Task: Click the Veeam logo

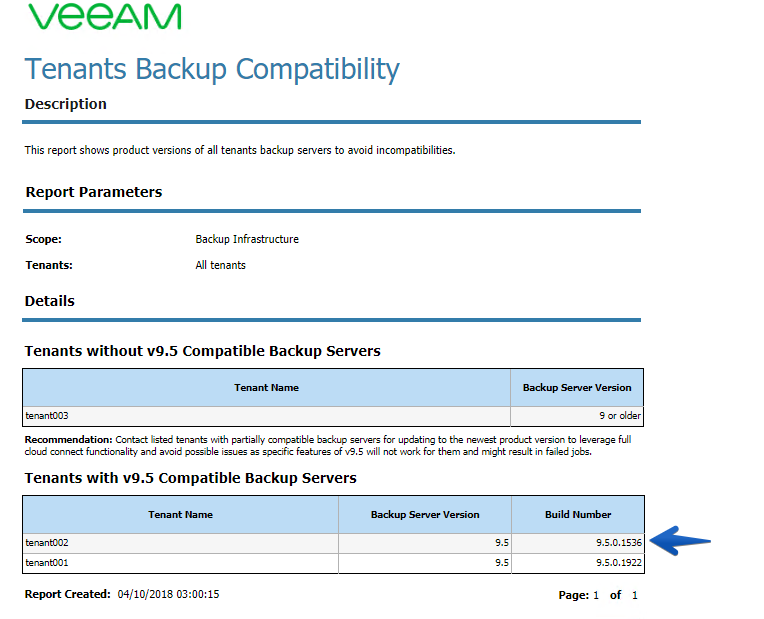Action: (105, 16)
